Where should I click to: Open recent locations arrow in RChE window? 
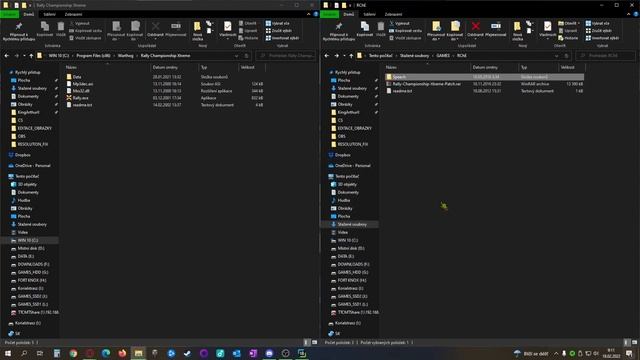[x=344, y=56]
